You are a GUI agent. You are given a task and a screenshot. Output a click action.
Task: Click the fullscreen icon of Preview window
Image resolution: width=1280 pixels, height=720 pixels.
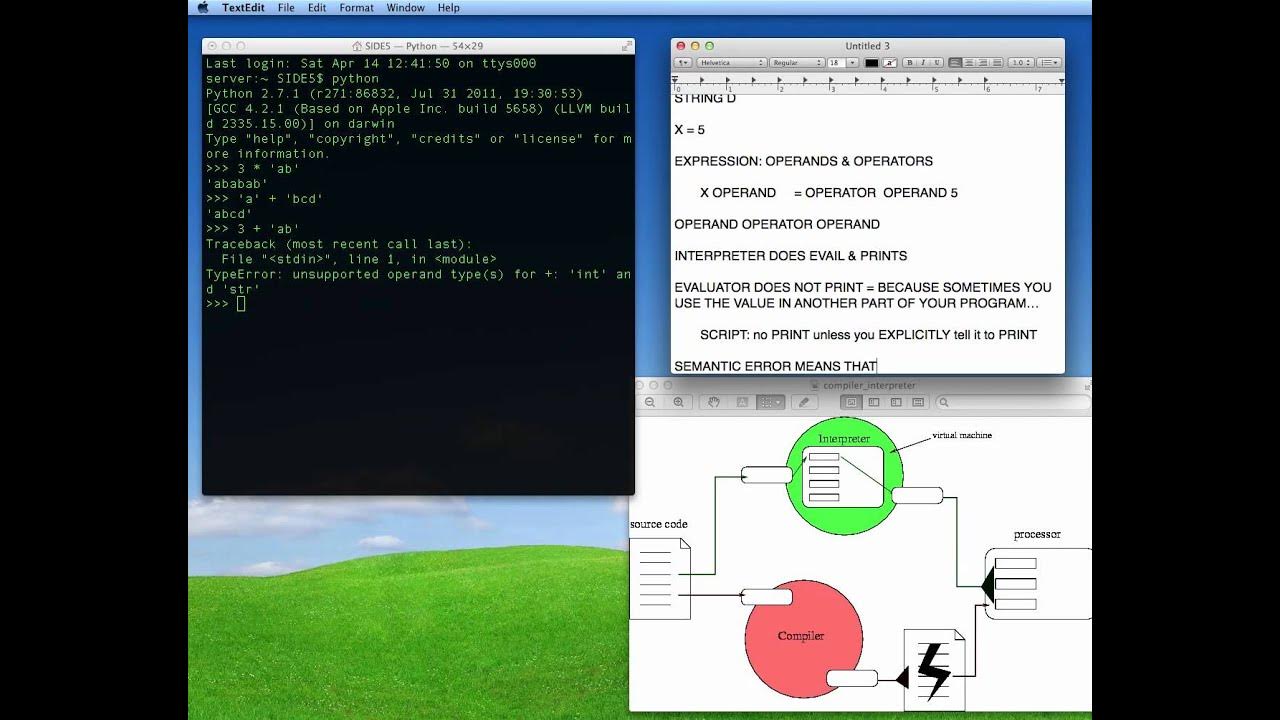click(x=1087, y=386)
